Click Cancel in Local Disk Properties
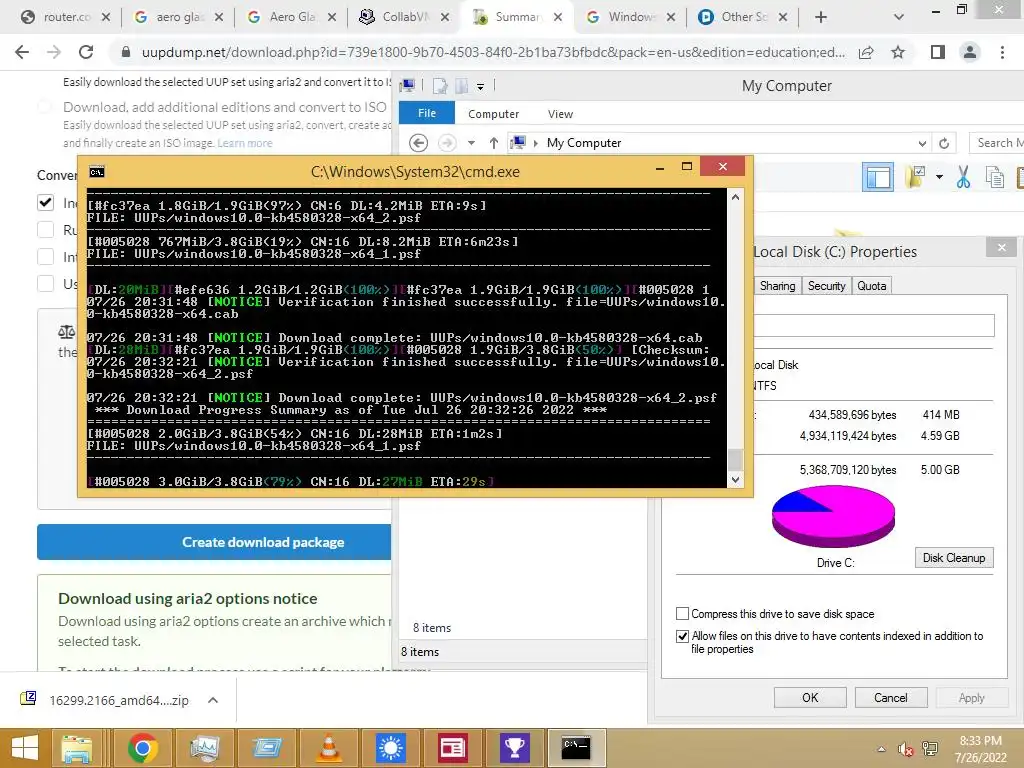The height and width of the screenshot is (768, 1024). pos(891,697)
